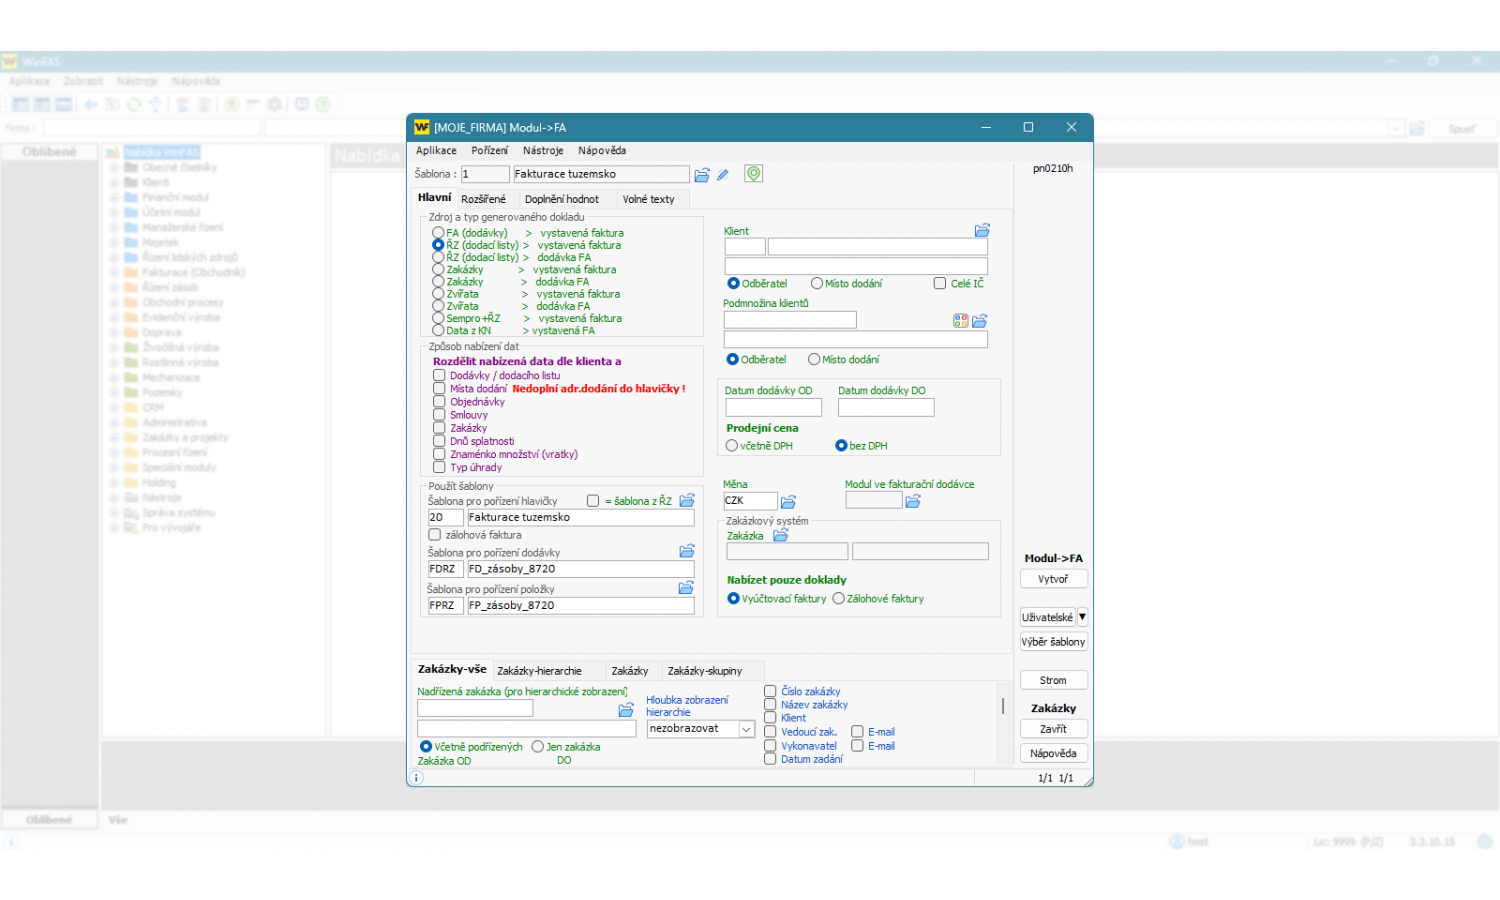The width and height of the screenshot is (1500, 900).
Task: Switch to the Rozšířené tab
Action: coord(483,199)
